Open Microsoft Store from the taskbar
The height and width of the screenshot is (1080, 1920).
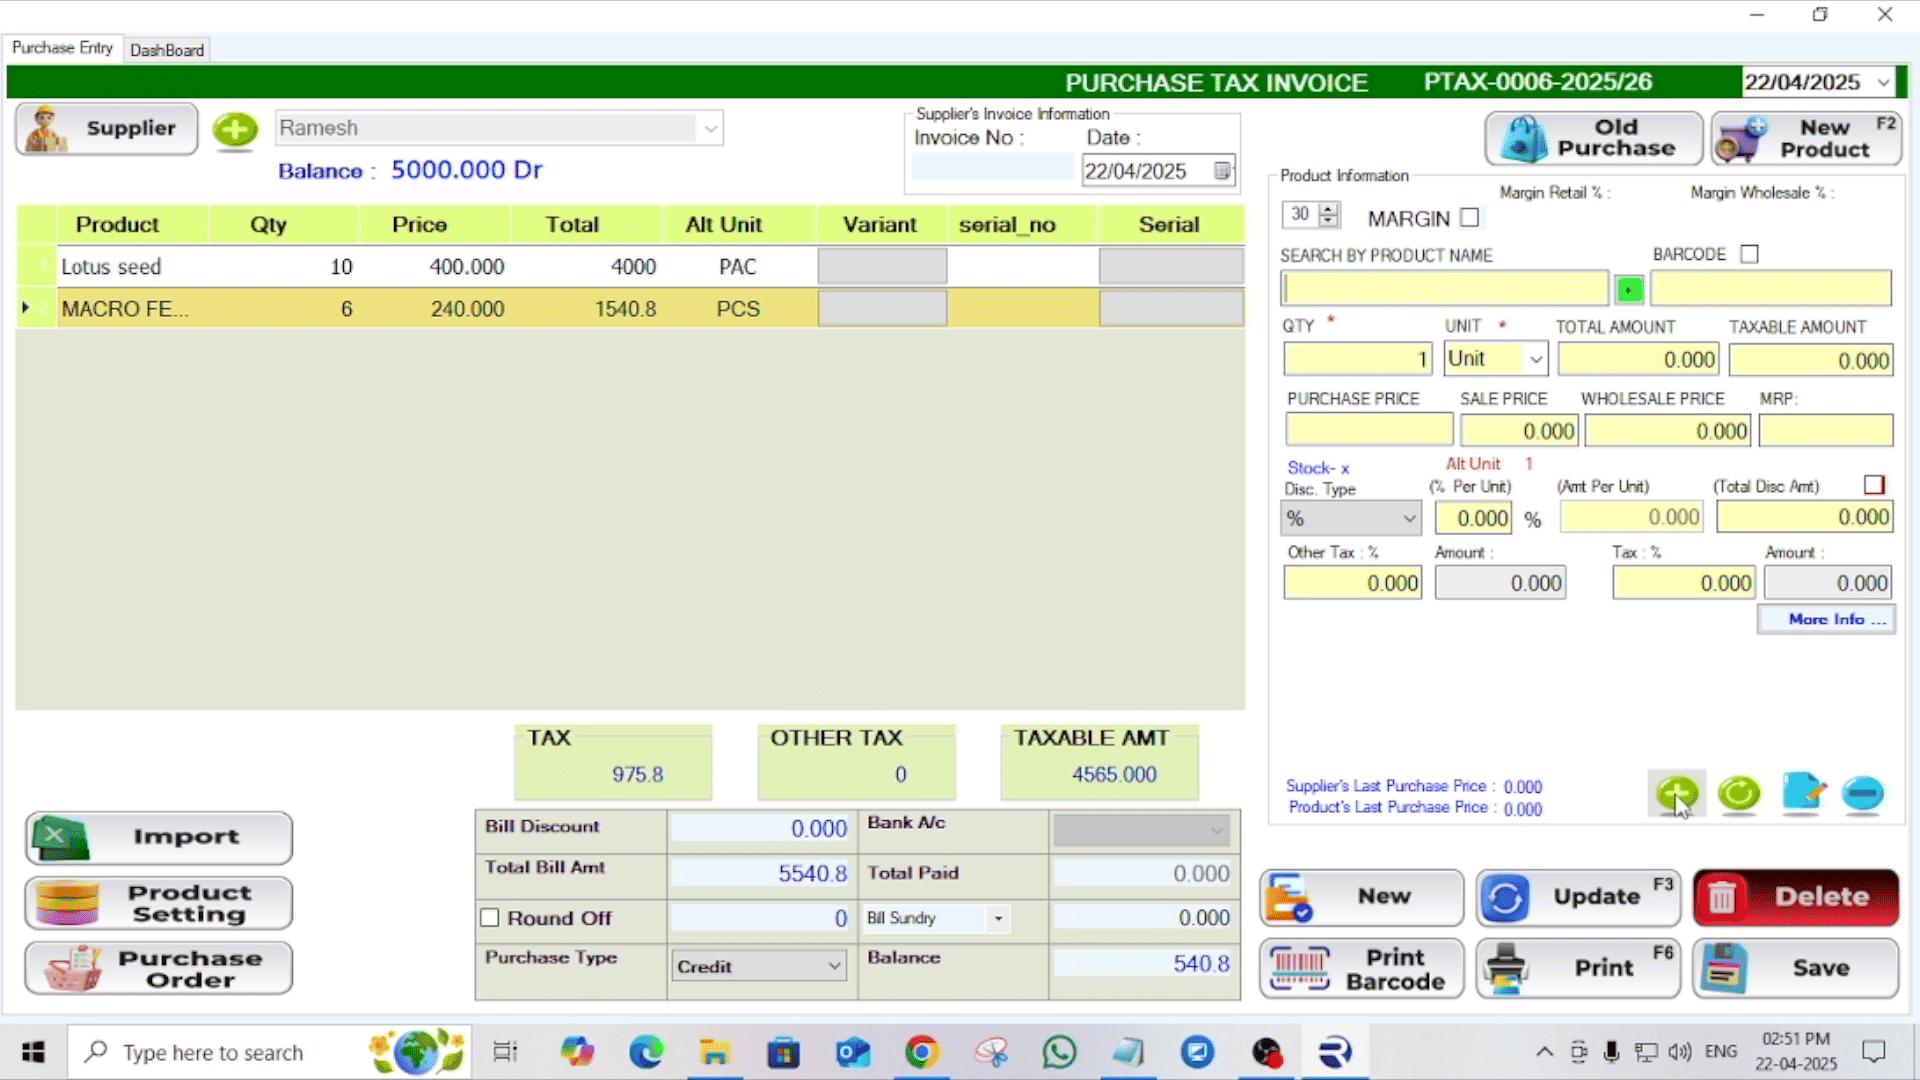tap(783, 1052)
